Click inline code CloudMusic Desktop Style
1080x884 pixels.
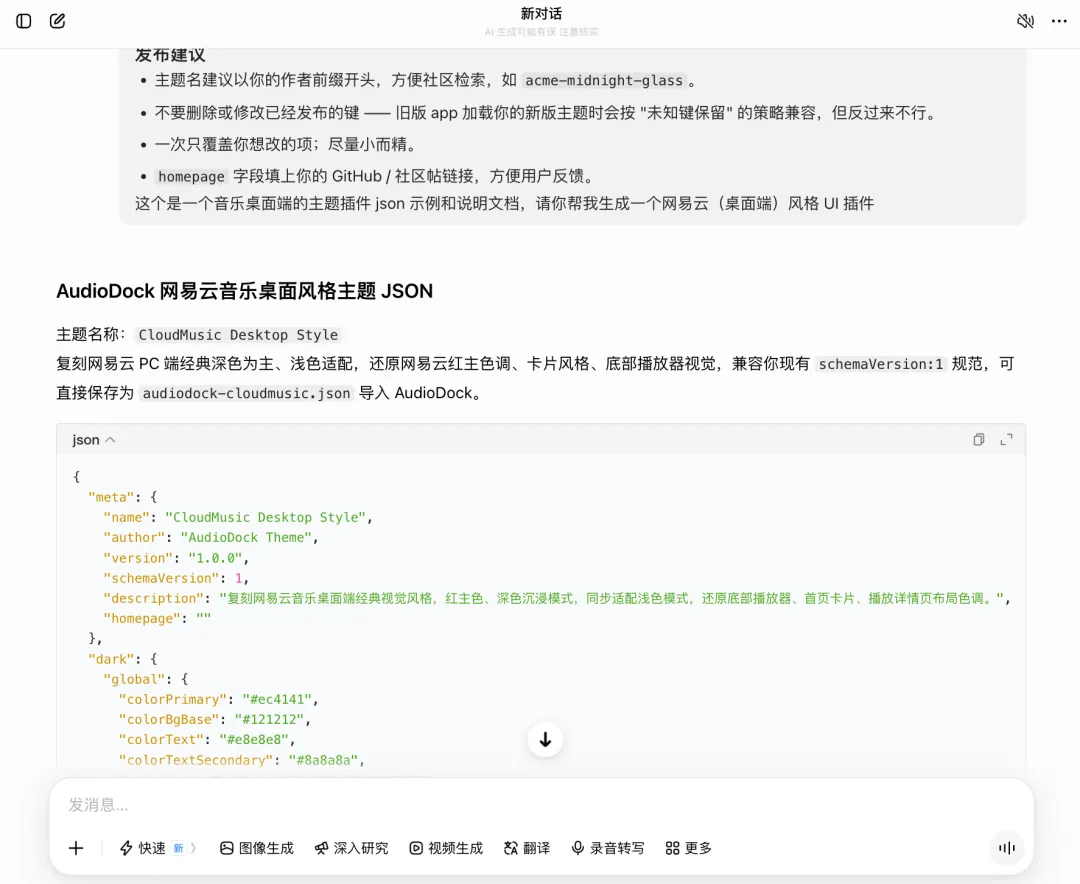tap(238, 335)
